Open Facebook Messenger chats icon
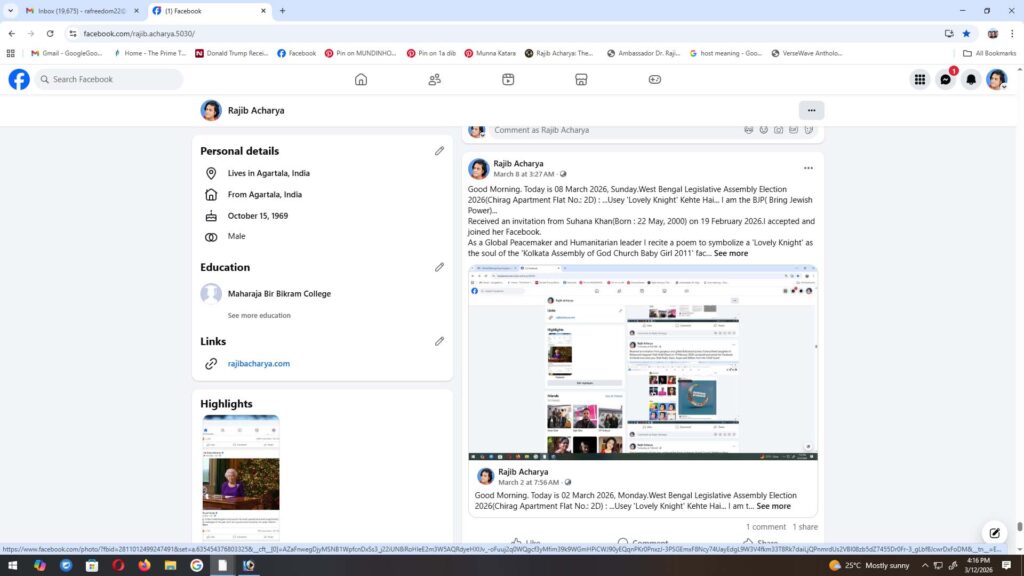The height and width of the screenshot is (576, 1024). pos(945,80)
